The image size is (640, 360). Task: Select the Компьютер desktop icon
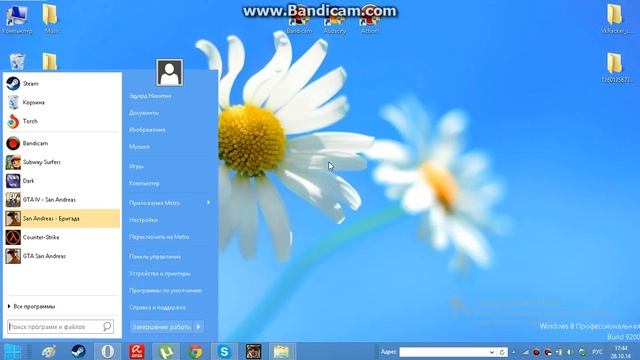point(17,19)
